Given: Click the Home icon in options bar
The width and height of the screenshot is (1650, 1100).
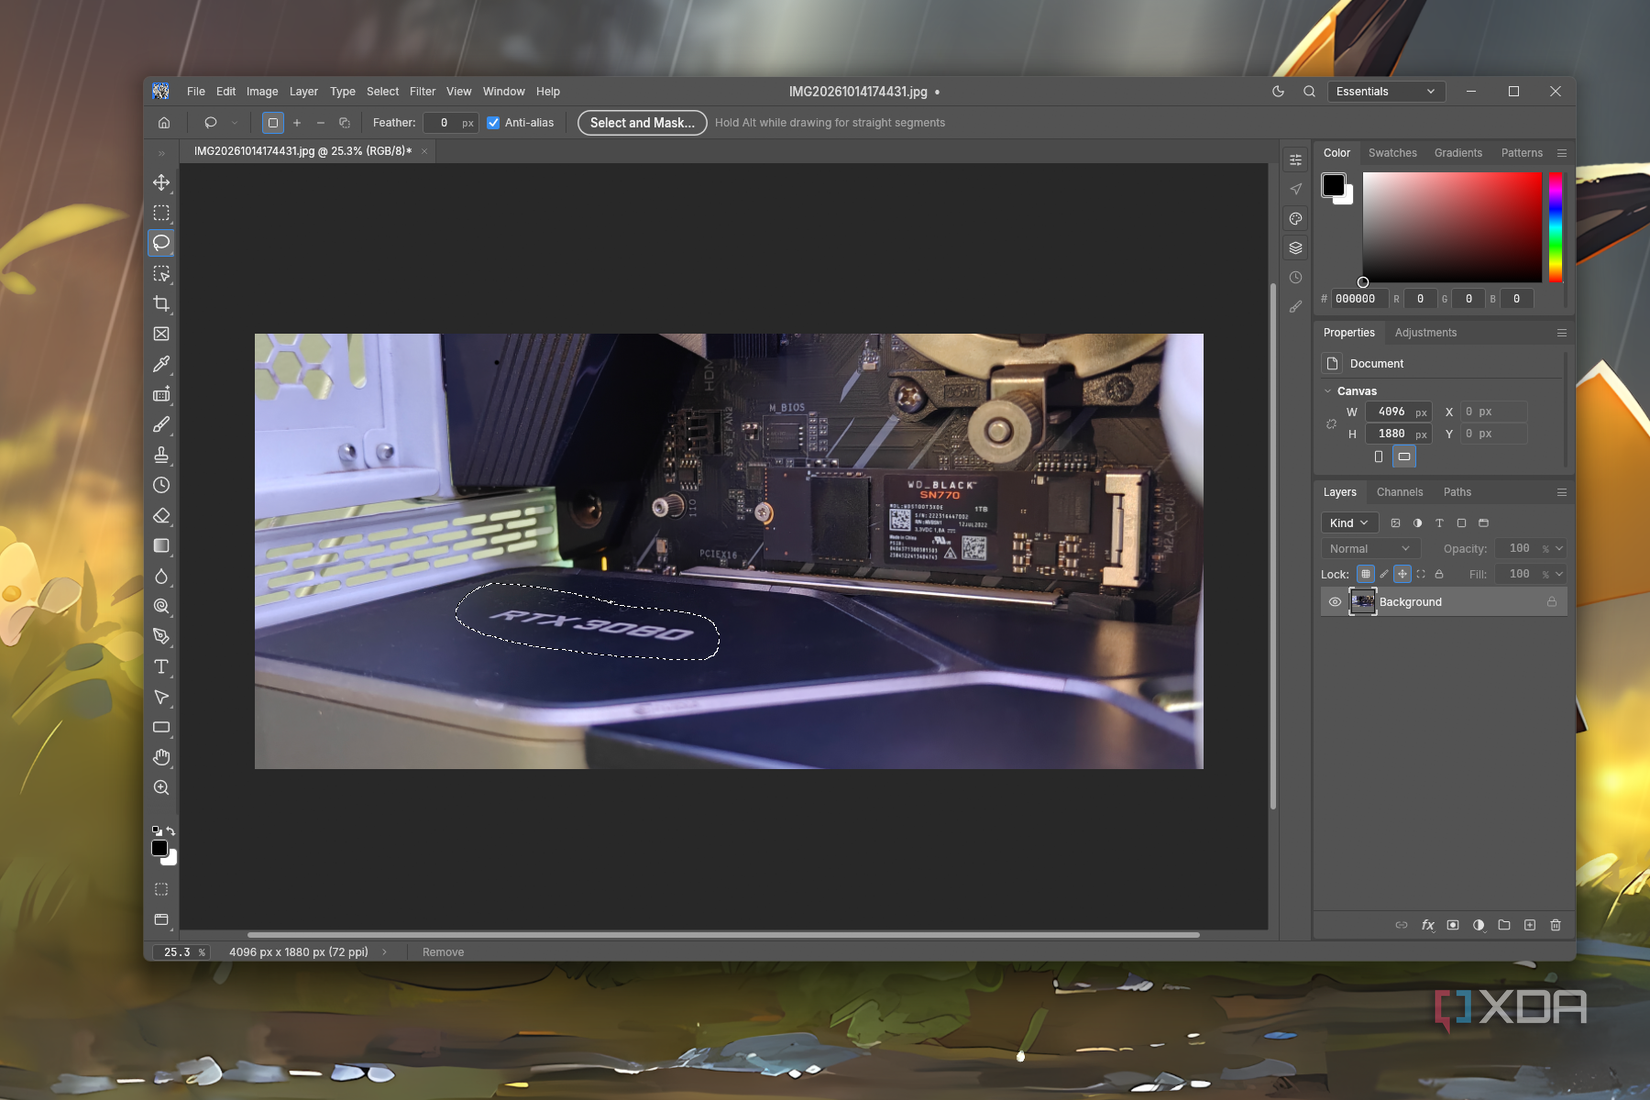Looking at the screenshot, I should 164,123.
